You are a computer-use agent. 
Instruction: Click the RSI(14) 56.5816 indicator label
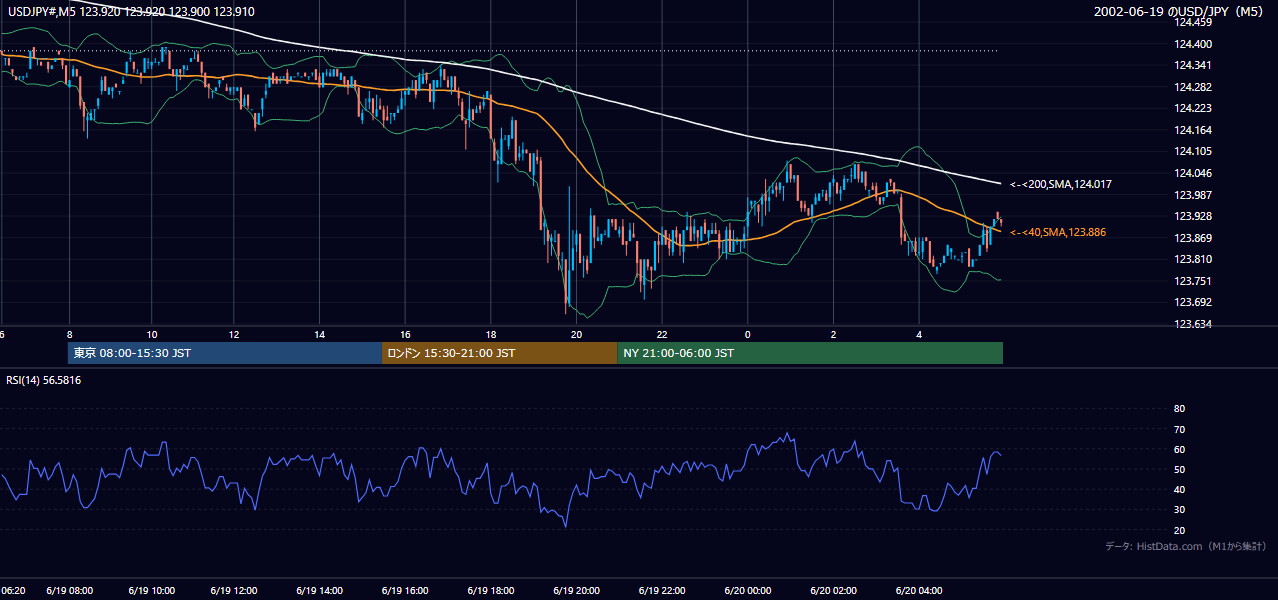click(44, 380)
